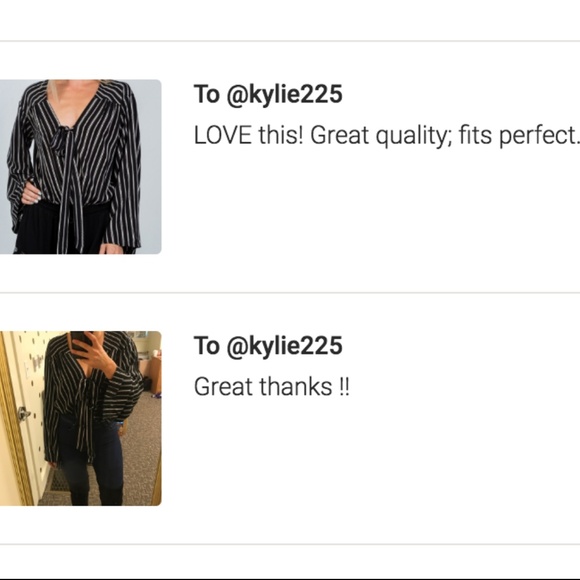Click the 'LOVE this! Great quality' review text
Screen dimensions: 580x580
(387, 135)
